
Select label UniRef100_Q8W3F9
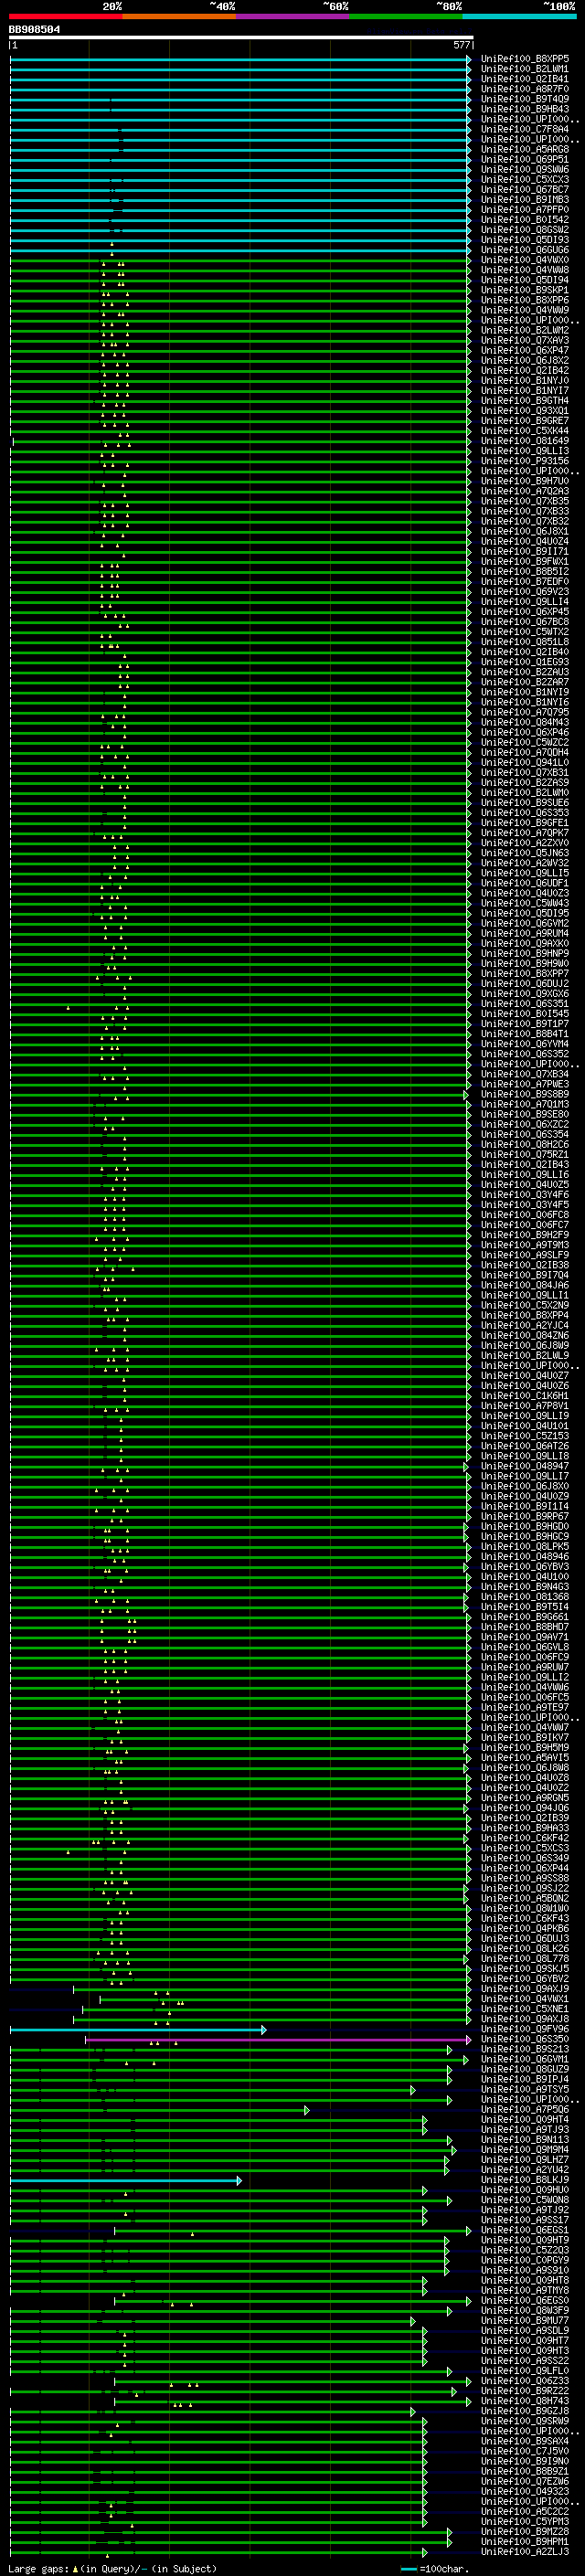coord(525,2311)
